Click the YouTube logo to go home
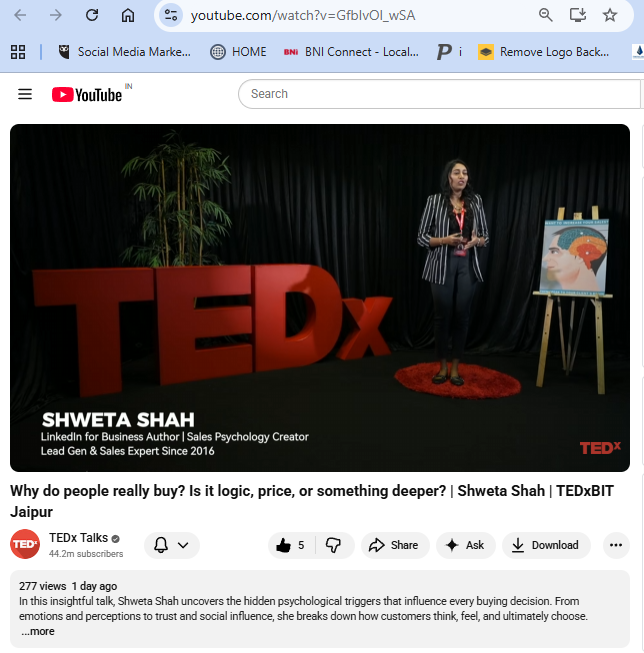 tap(87, 95)
